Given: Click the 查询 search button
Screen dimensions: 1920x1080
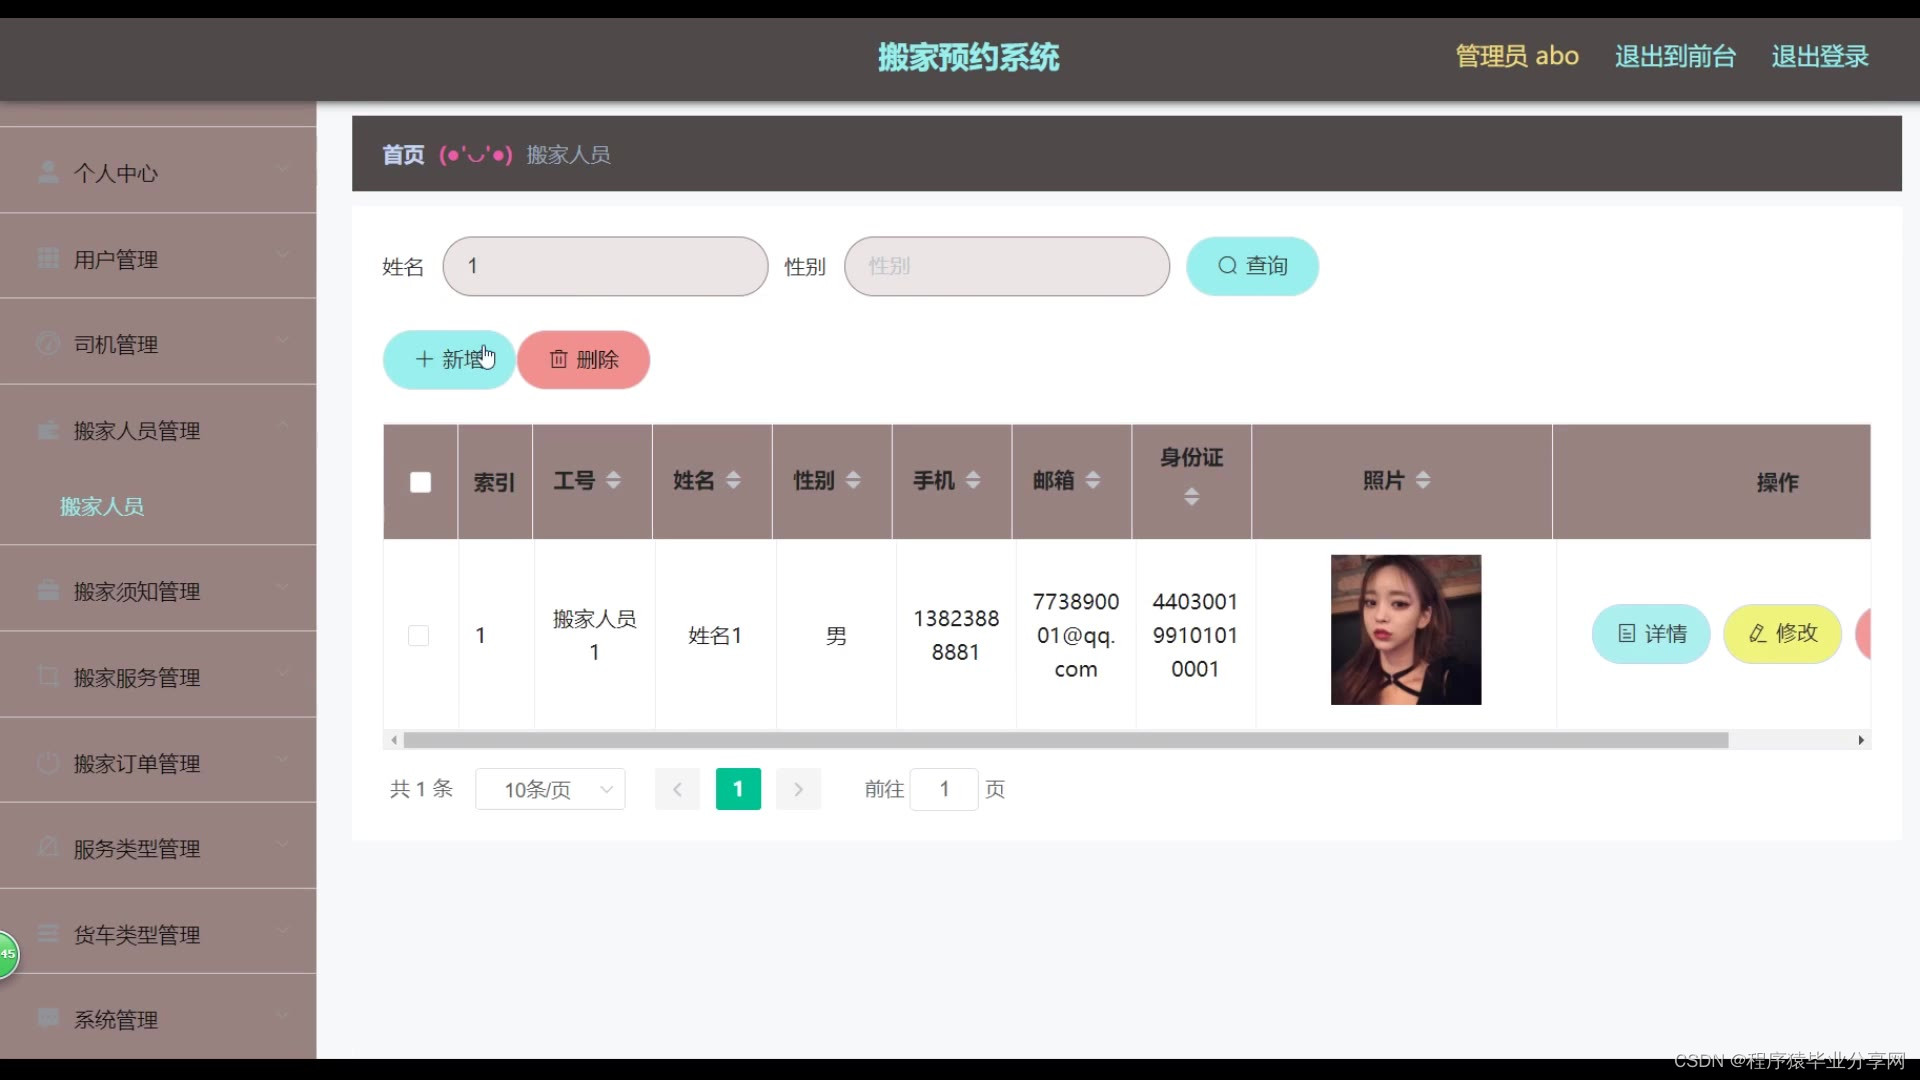Looking at the screenshot, I should point(1251,266).
